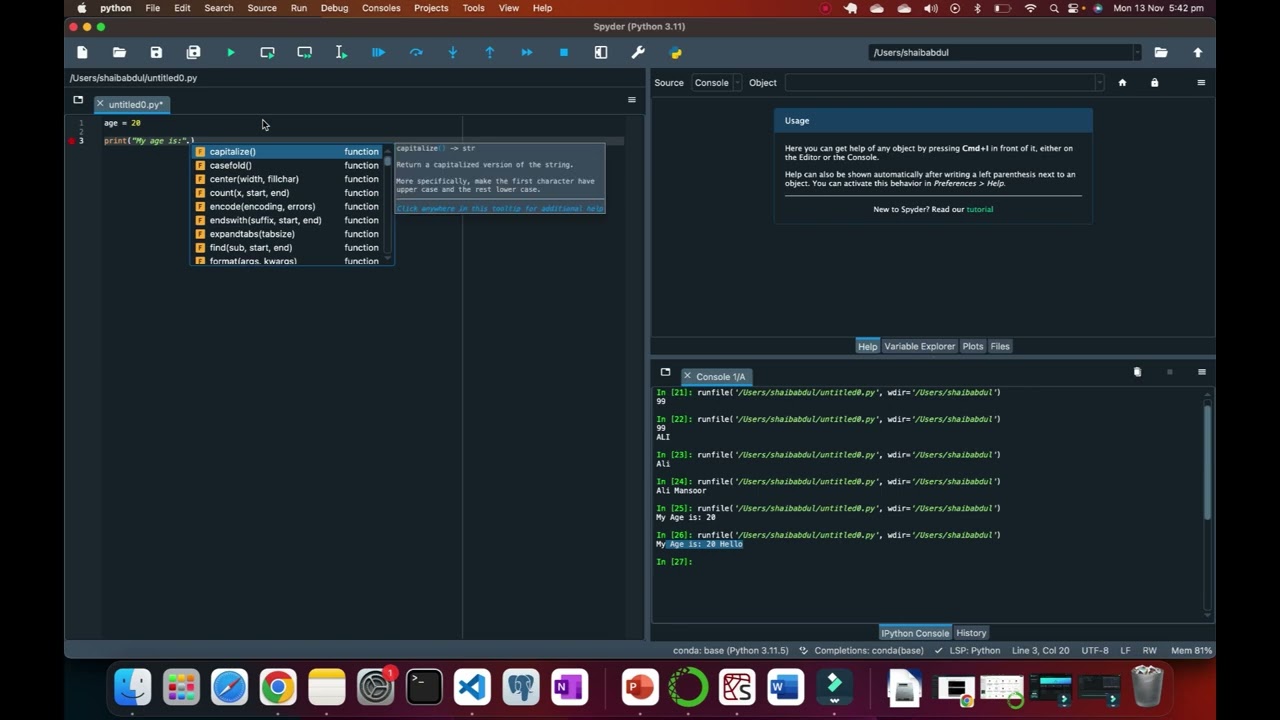Expand the Object field history arrow
The width and height of the screenshot is (1280, 720).
[1099, 83]
